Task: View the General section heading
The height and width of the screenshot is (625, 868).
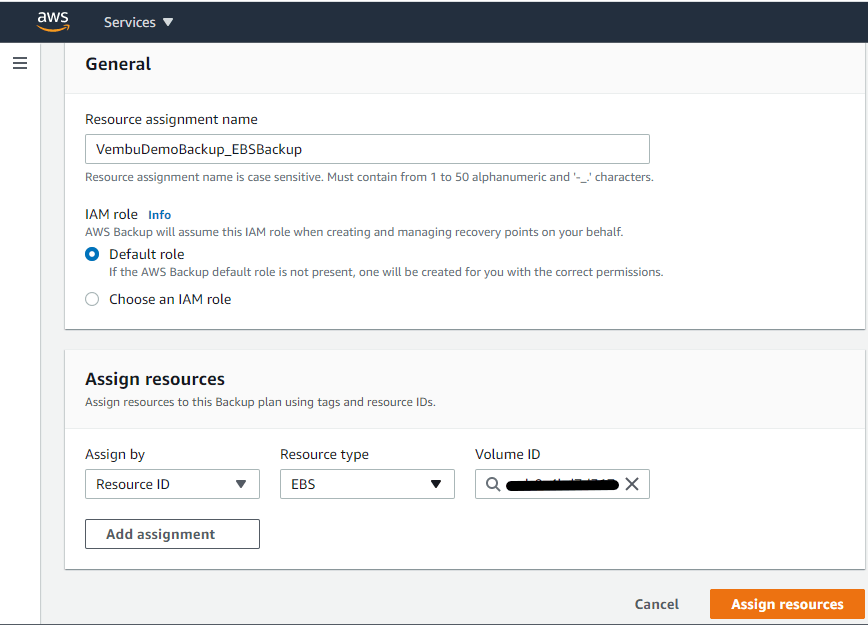Action: point(118,63)
